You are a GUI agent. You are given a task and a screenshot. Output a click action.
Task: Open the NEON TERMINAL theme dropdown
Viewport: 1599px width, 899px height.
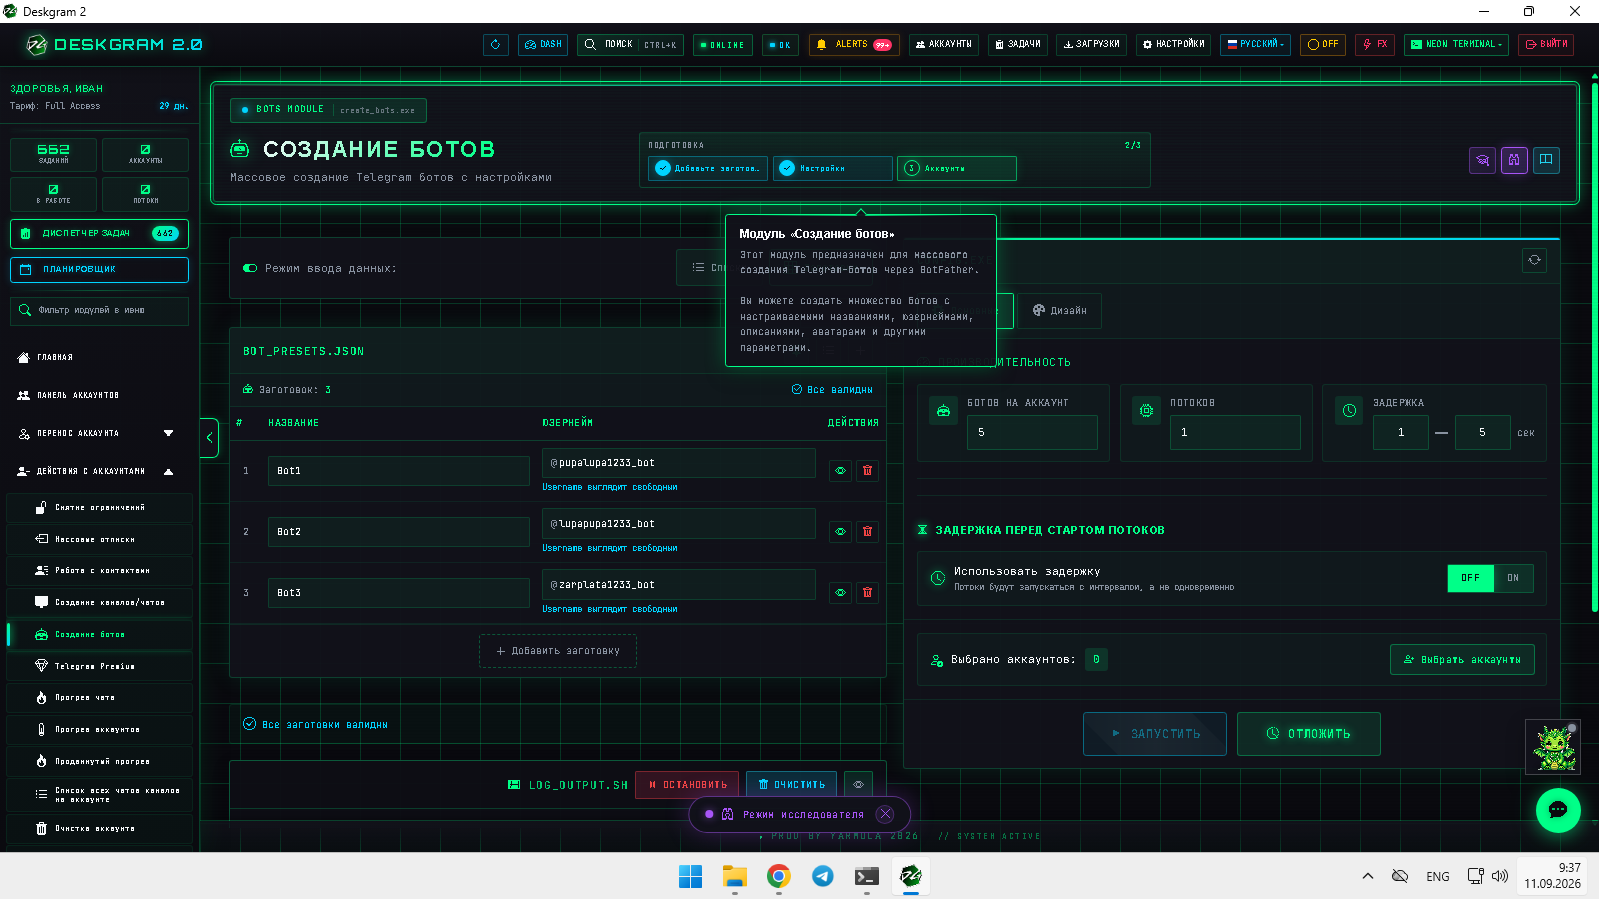click(1456, 45)
